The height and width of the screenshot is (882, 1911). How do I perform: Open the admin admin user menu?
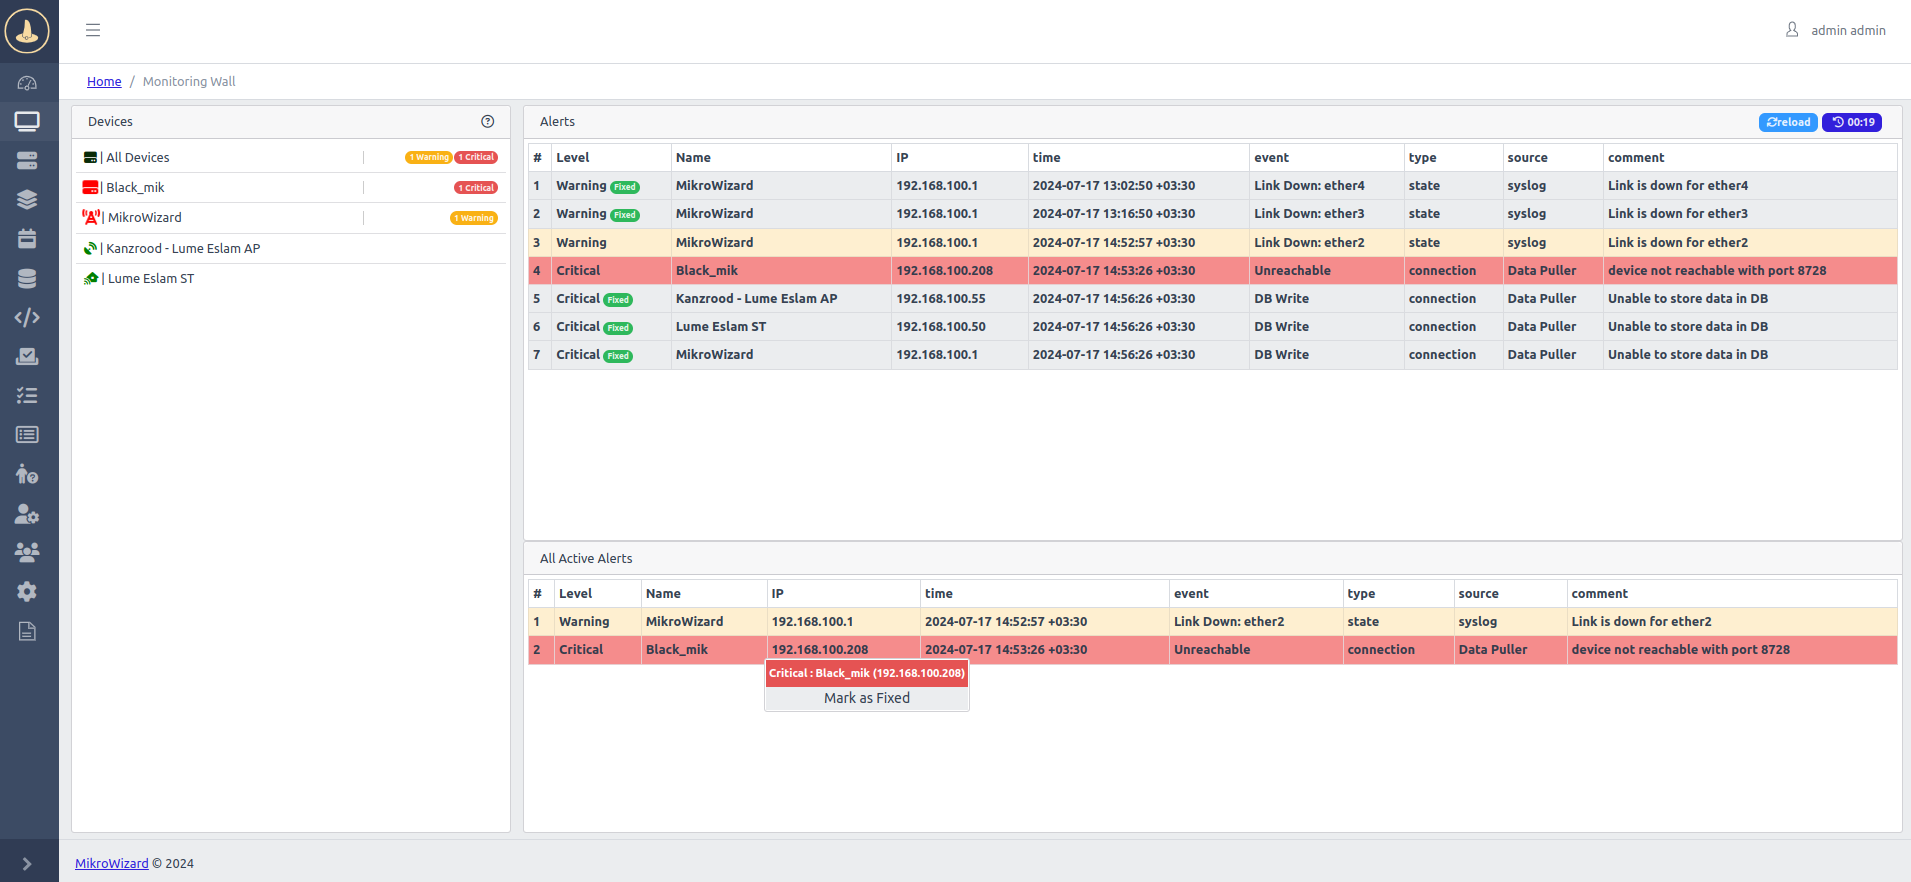pyautogui.click(x=1836, y=30)
